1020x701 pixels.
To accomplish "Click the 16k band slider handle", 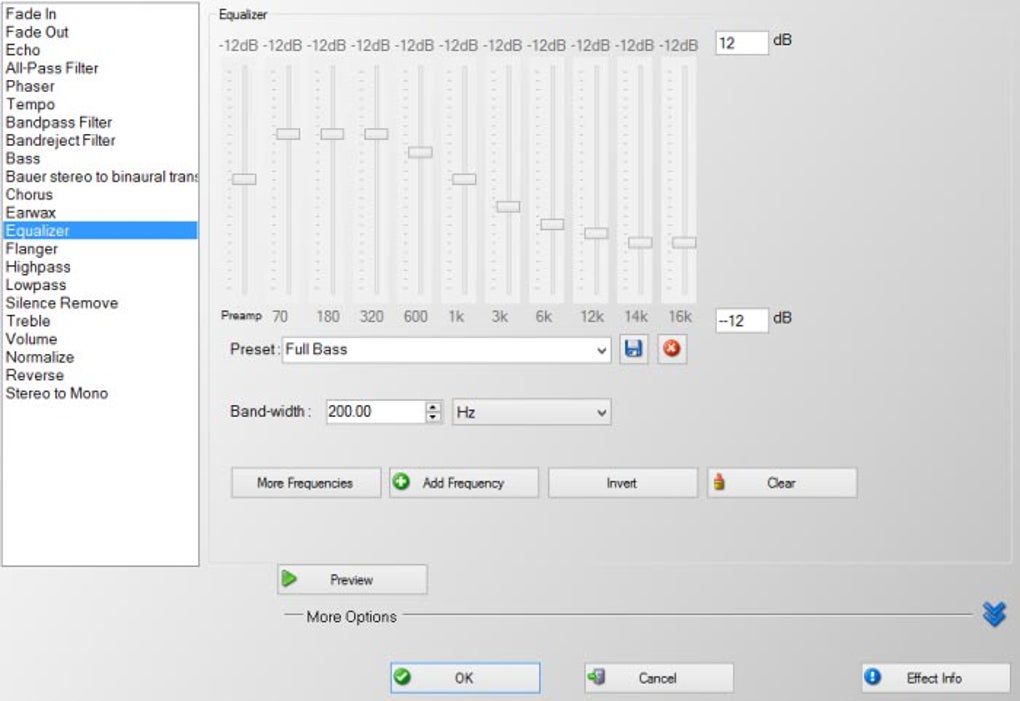I will (x=684, y=243).
